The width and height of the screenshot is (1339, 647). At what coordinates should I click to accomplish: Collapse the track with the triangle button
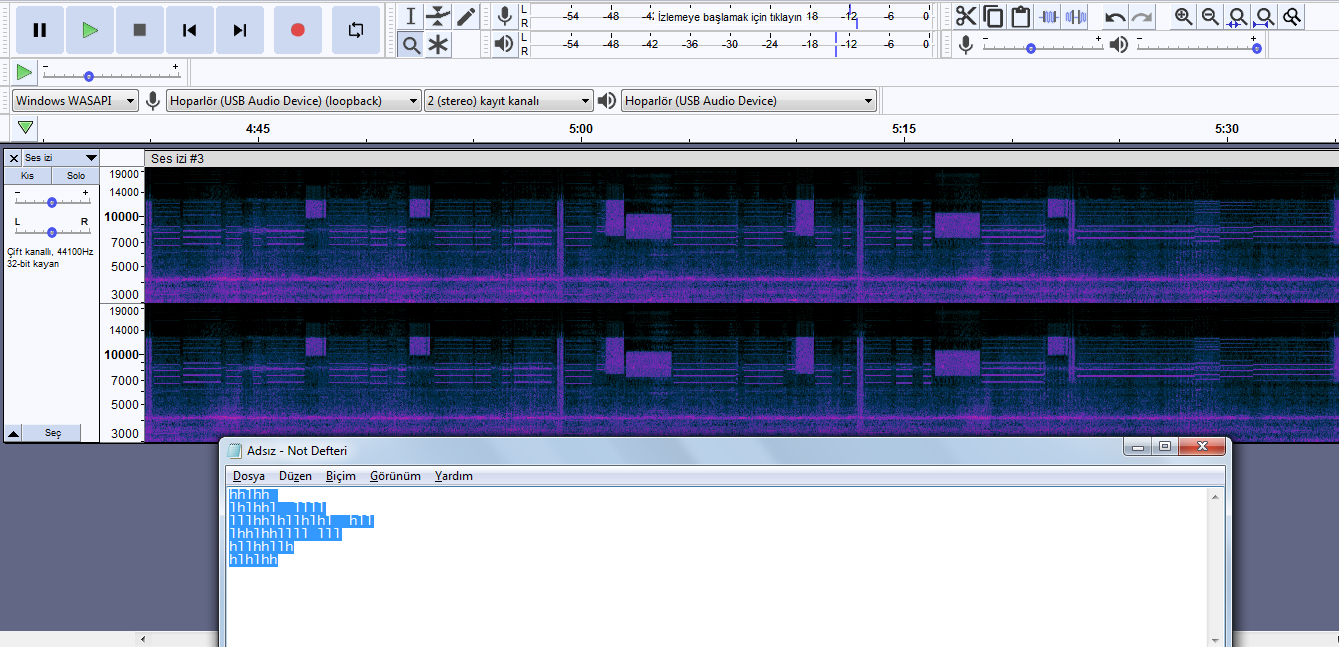13,433
